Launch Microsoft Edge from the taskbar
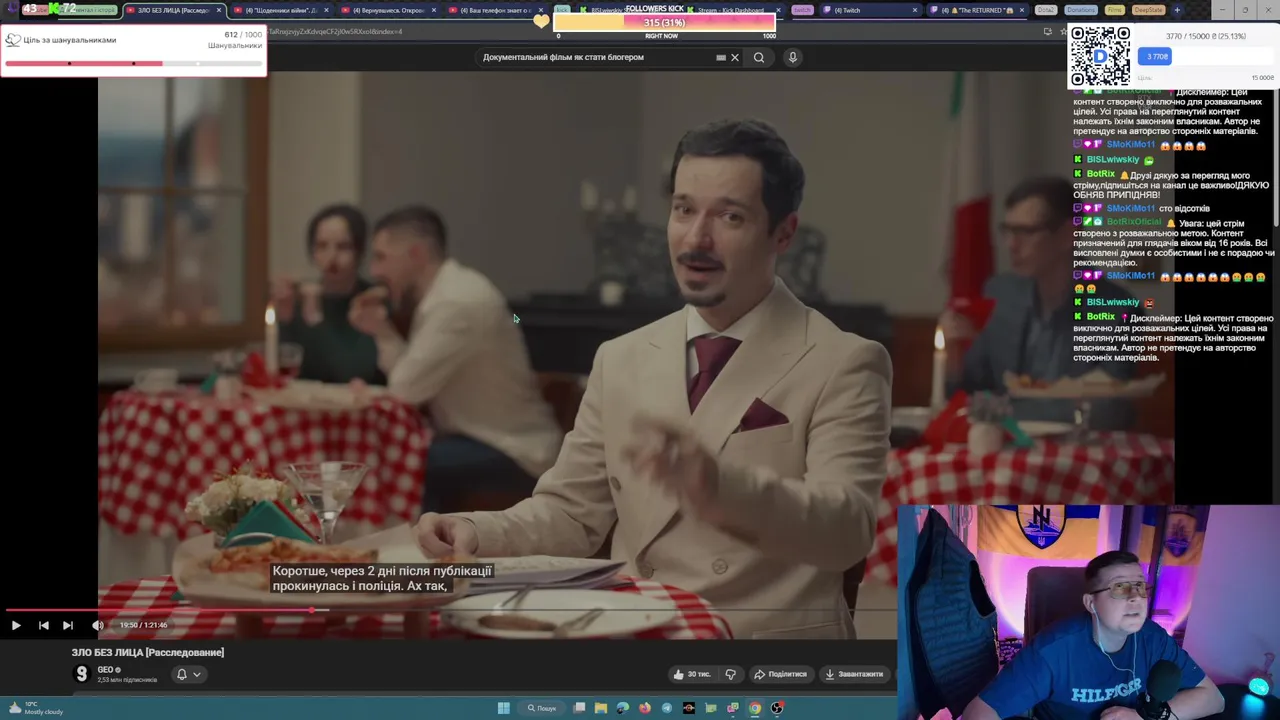The image size is (1280, 720). 622,708
